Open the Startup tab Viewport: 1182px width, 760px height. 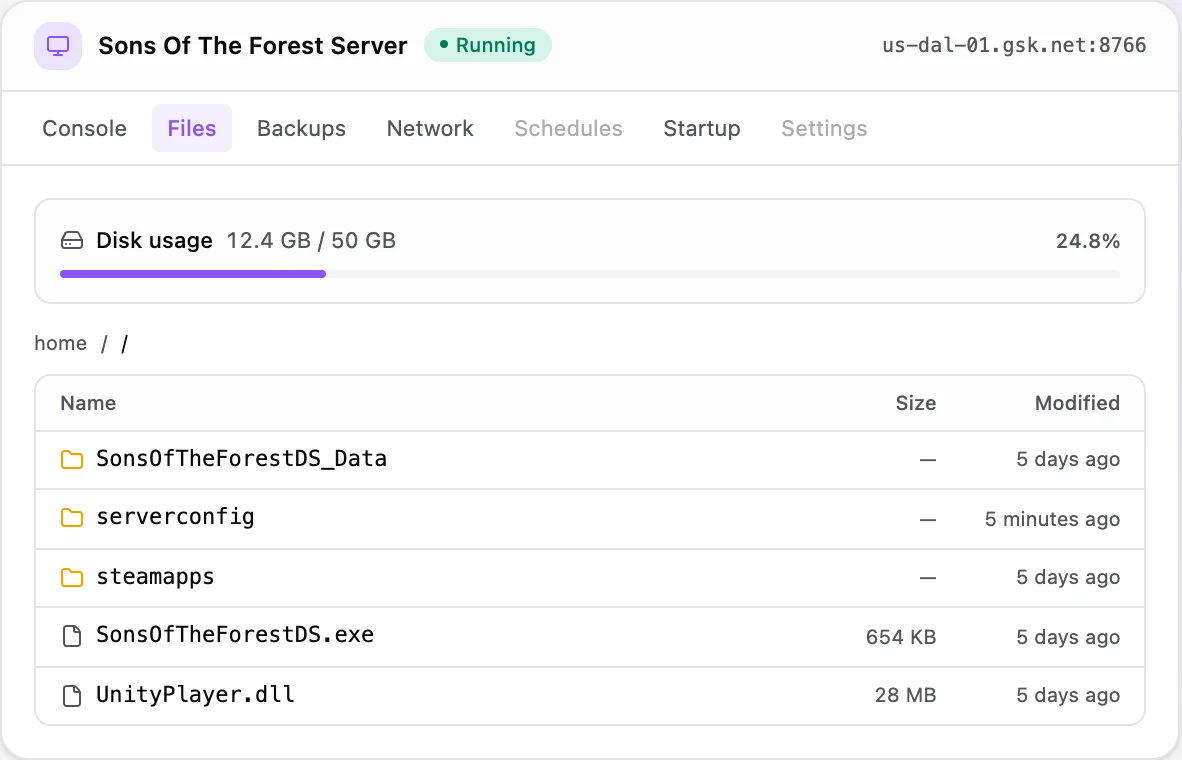pyautogui.click(x=702, y=128)
